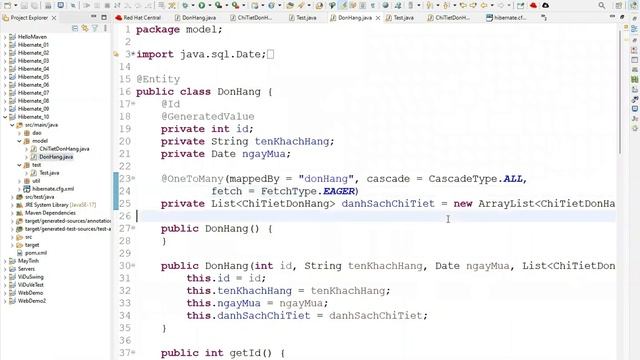Collapse the model package node

click(19, 141)
